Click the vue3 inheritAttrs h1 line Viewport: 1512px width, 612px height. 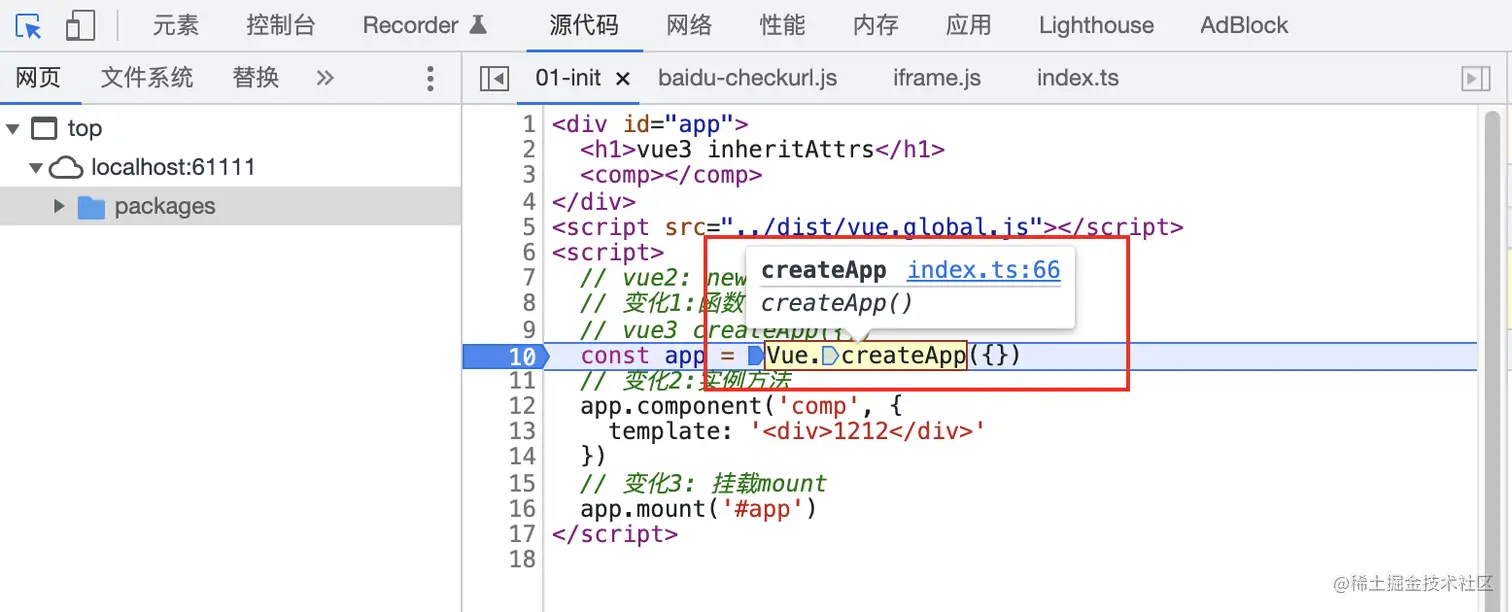click(762, 150)
